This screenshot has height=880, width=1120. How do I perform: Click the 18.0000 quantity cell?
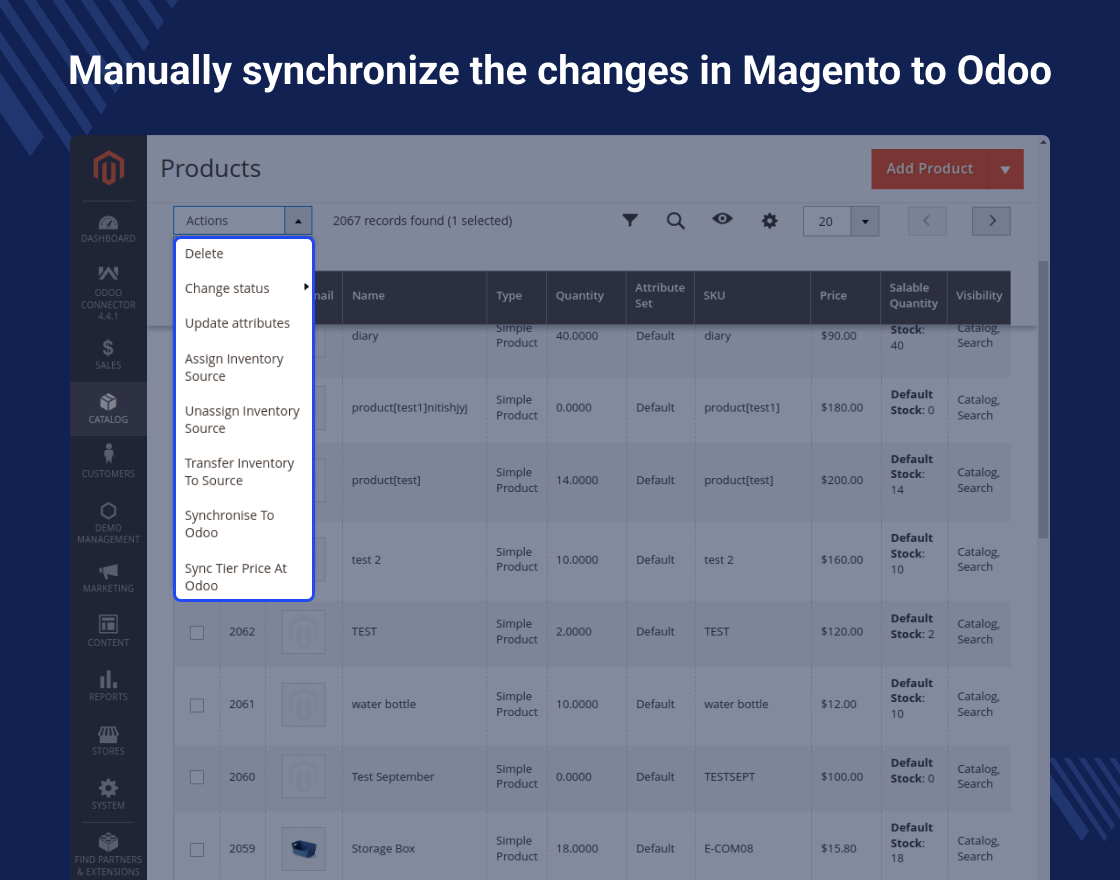(x=577, y=849)
